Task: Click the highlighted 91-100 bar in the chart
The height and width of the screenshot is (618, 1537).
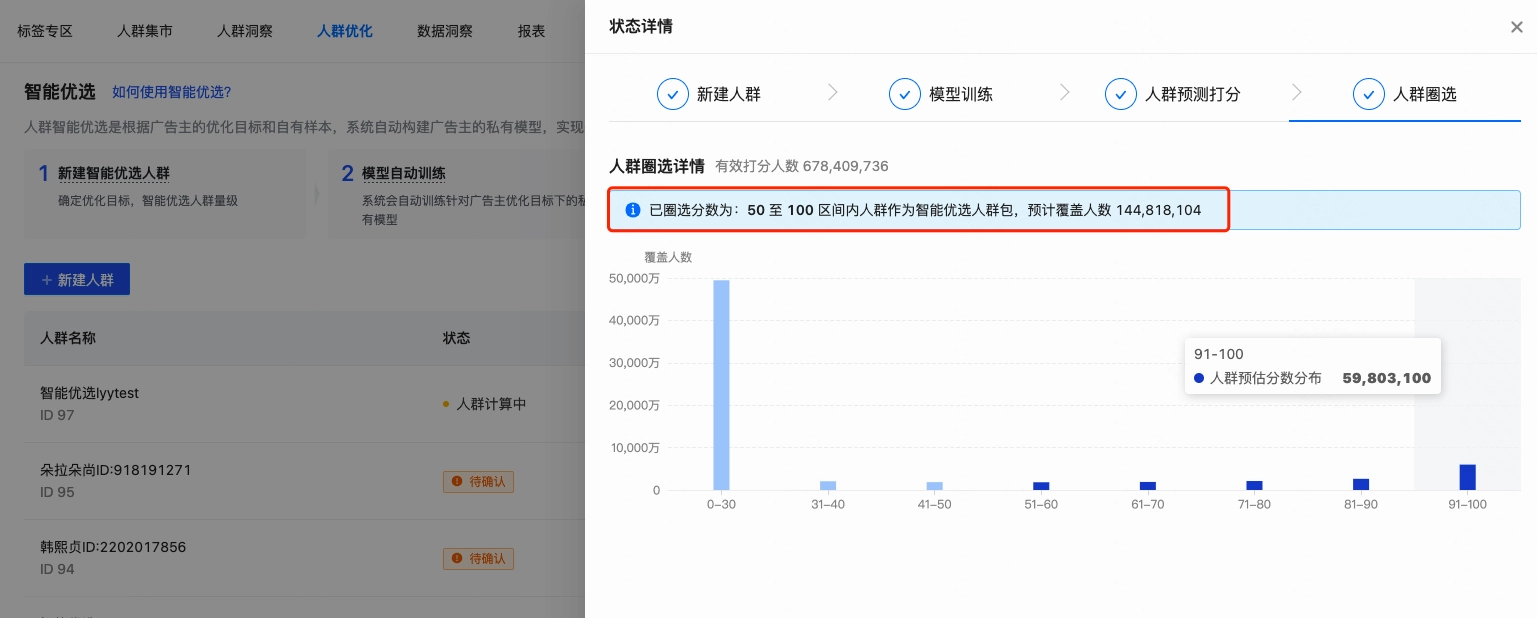Action: 1467,477
